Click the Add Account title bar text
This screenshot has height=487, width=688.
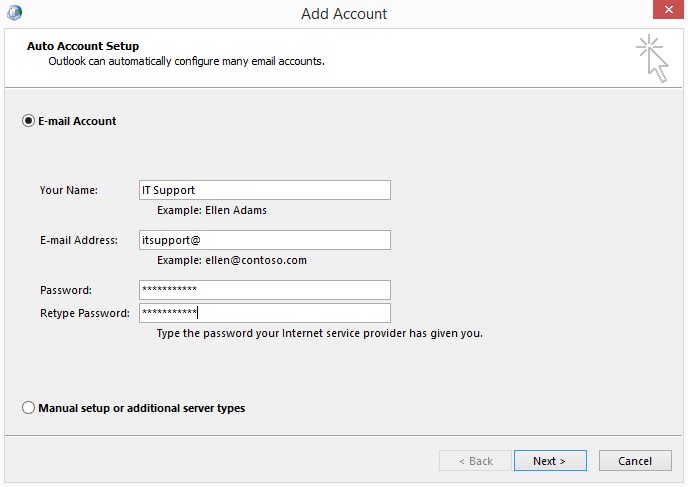pyautogui.click(x=344, y=14)
